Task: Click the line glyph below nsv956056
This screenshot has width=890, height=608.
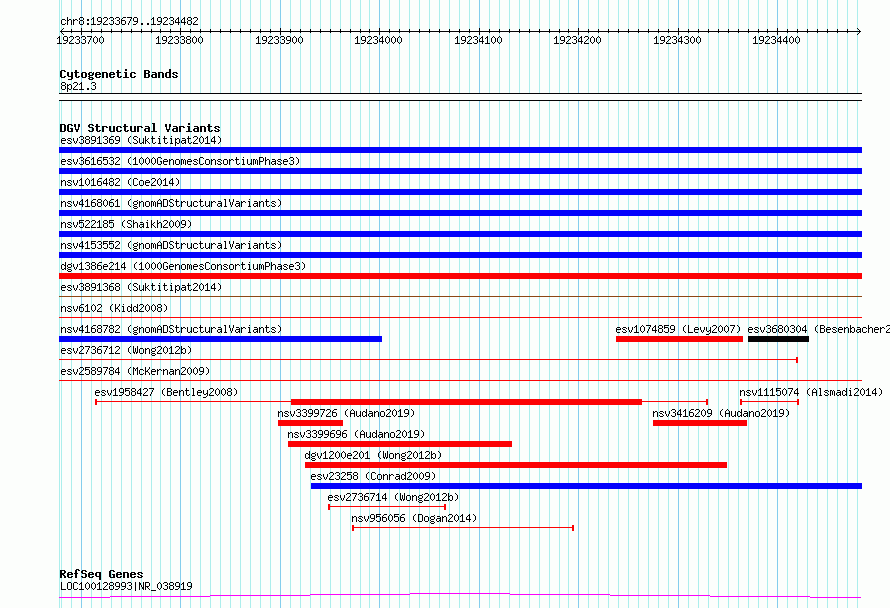Action: click(463, 528)
